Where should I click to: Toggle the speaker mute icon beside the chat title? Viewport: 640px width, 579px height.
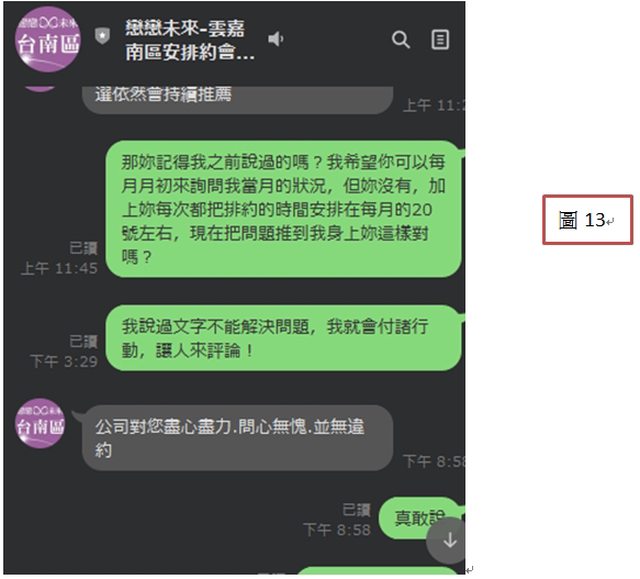[276, 39]
